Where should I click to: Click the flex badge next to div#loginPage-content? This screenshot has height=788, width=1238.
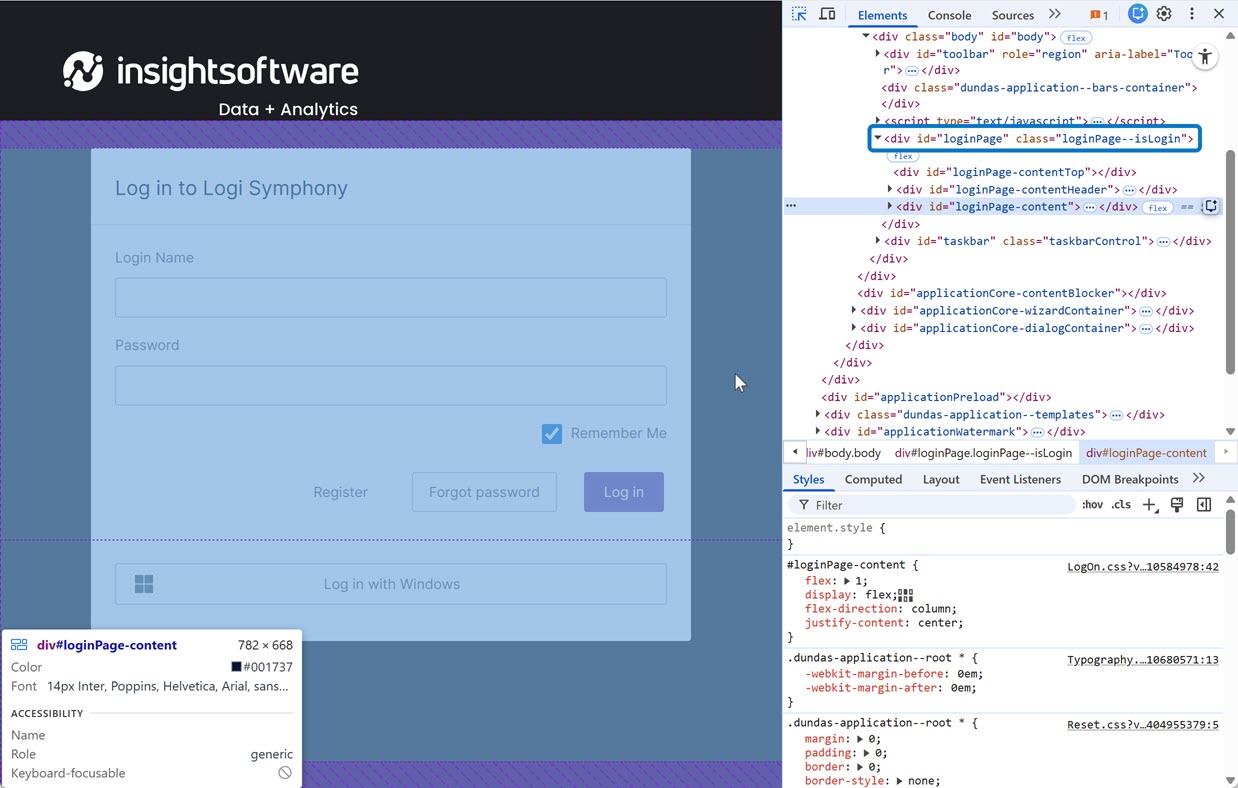point(1156,206)
